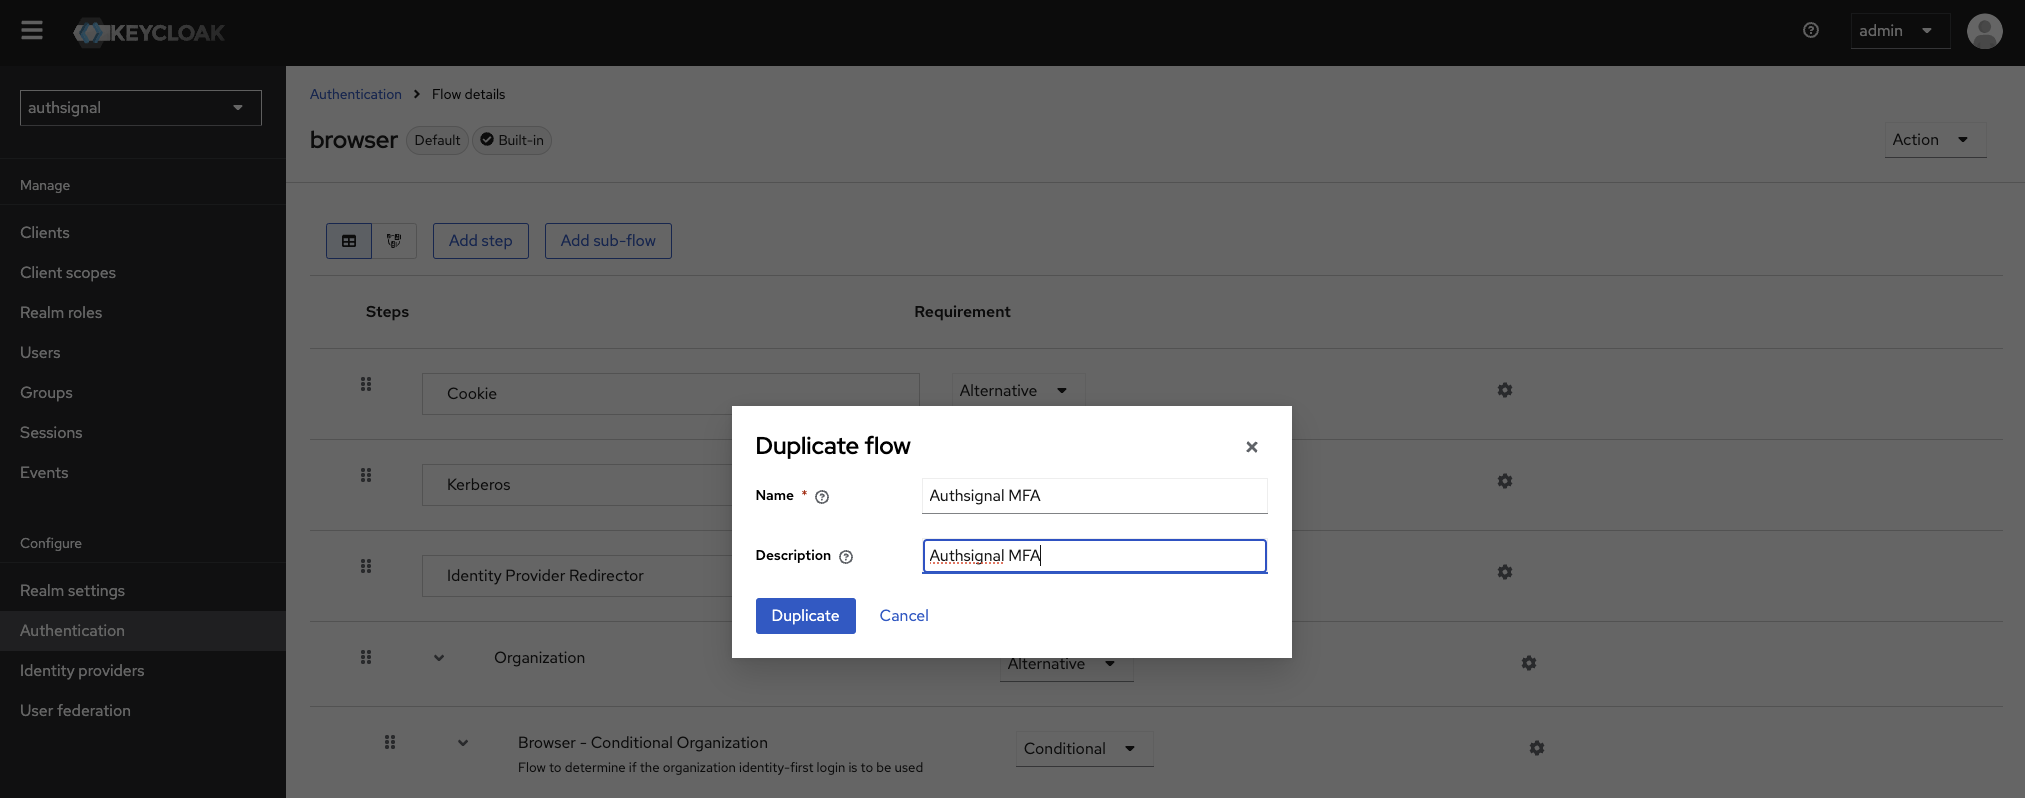Viewport: 2025px width, 798px height.
Task: Focus the Description input field
Action: coord(1095,556)
